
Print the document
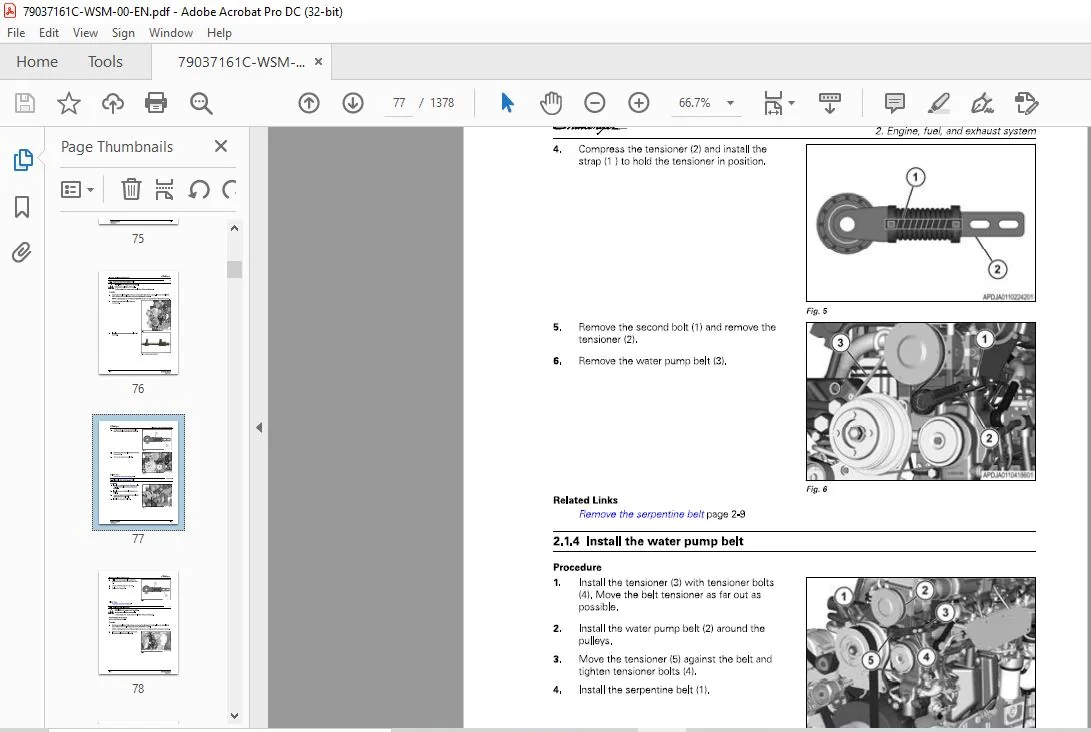point(156,103)
